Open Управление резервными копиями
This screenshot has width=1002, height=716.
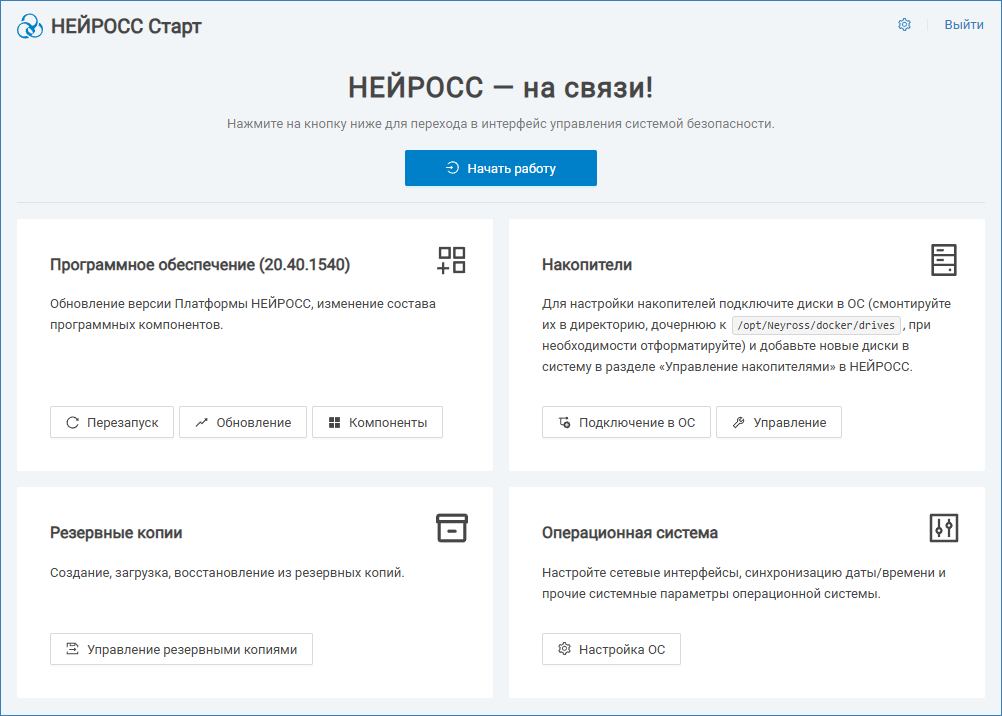tap(181, 649)
